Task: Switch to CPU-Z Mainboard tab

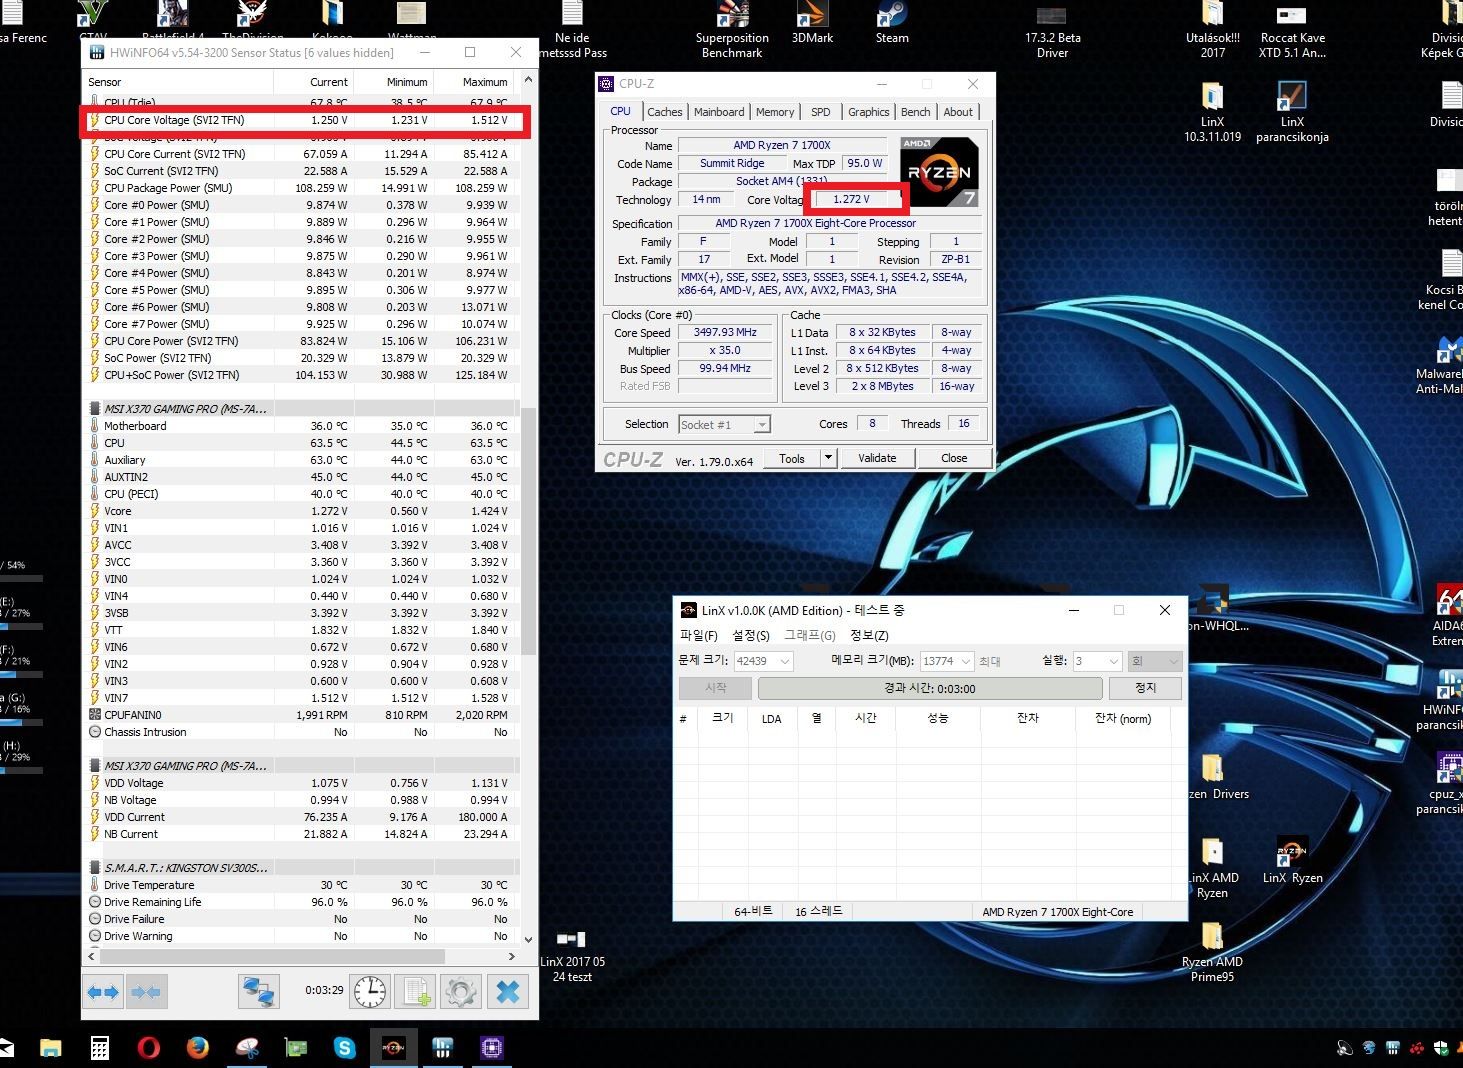Action: [x=719, y=112]
